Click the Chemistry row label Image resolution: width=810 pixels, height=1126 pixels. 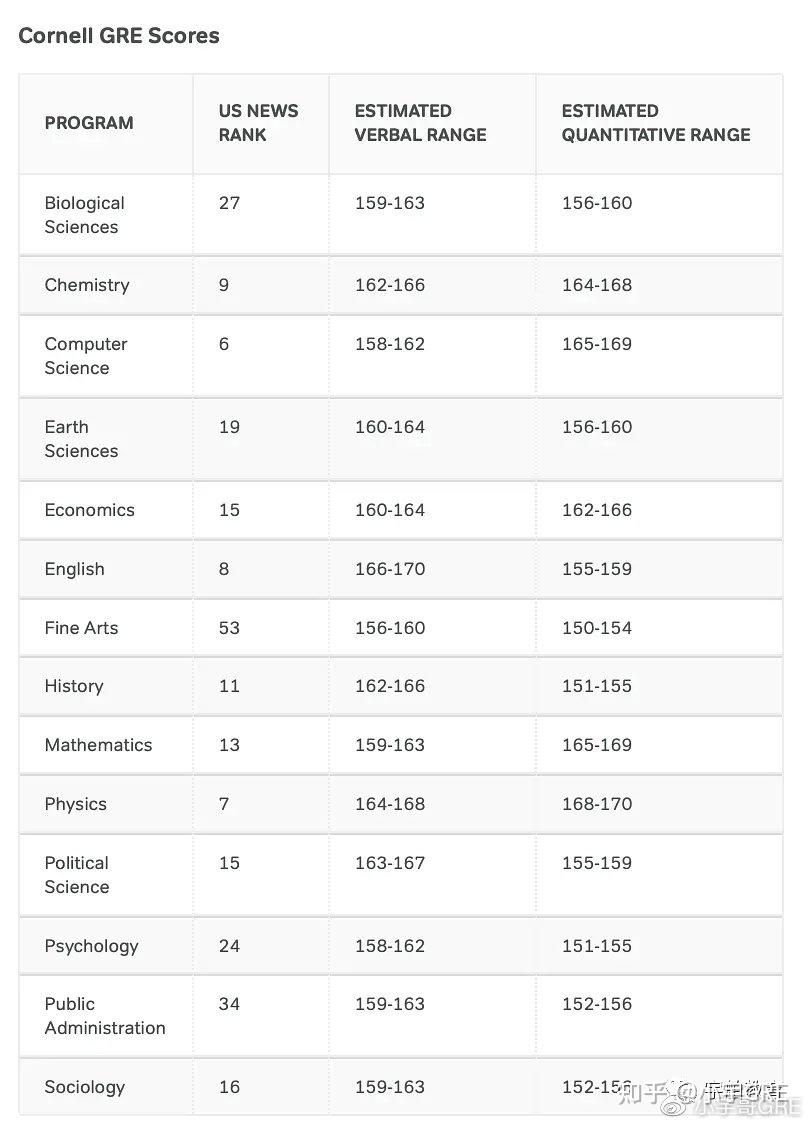coord(87,285)
